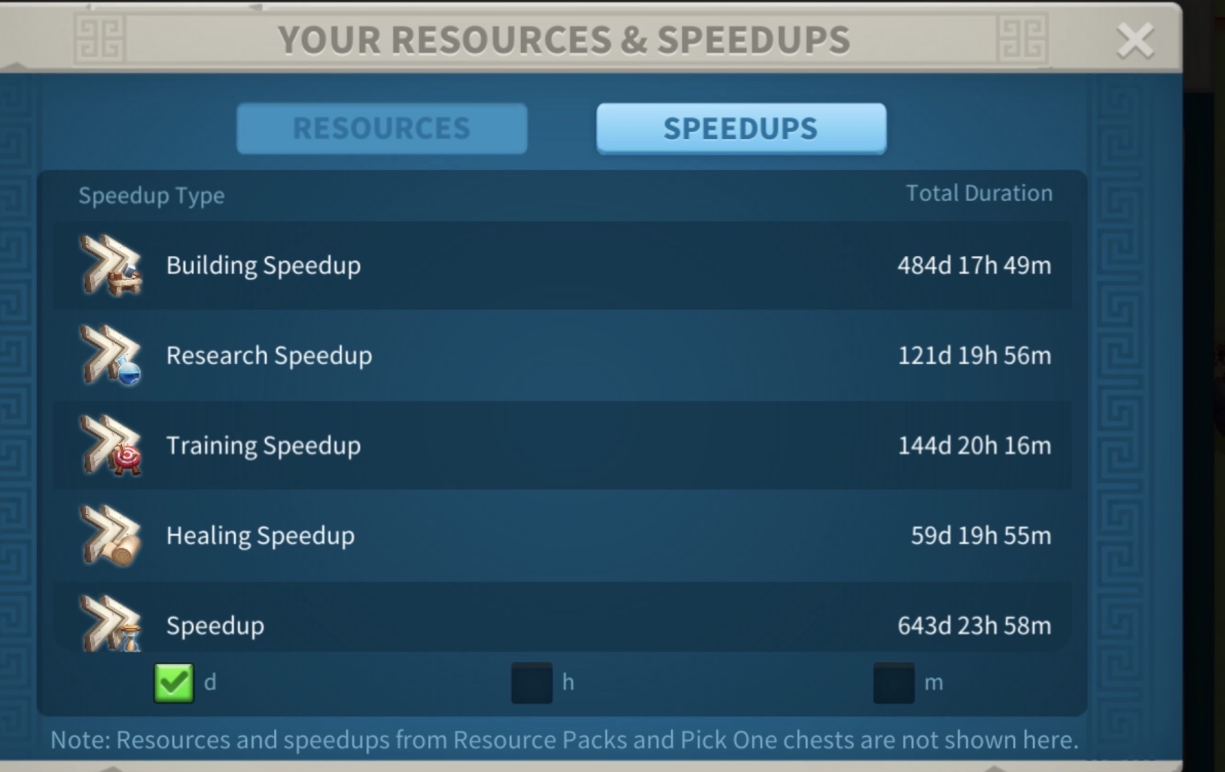
Task: Close the Resources & Speedups window
Action: click(x=1135, y=41)
